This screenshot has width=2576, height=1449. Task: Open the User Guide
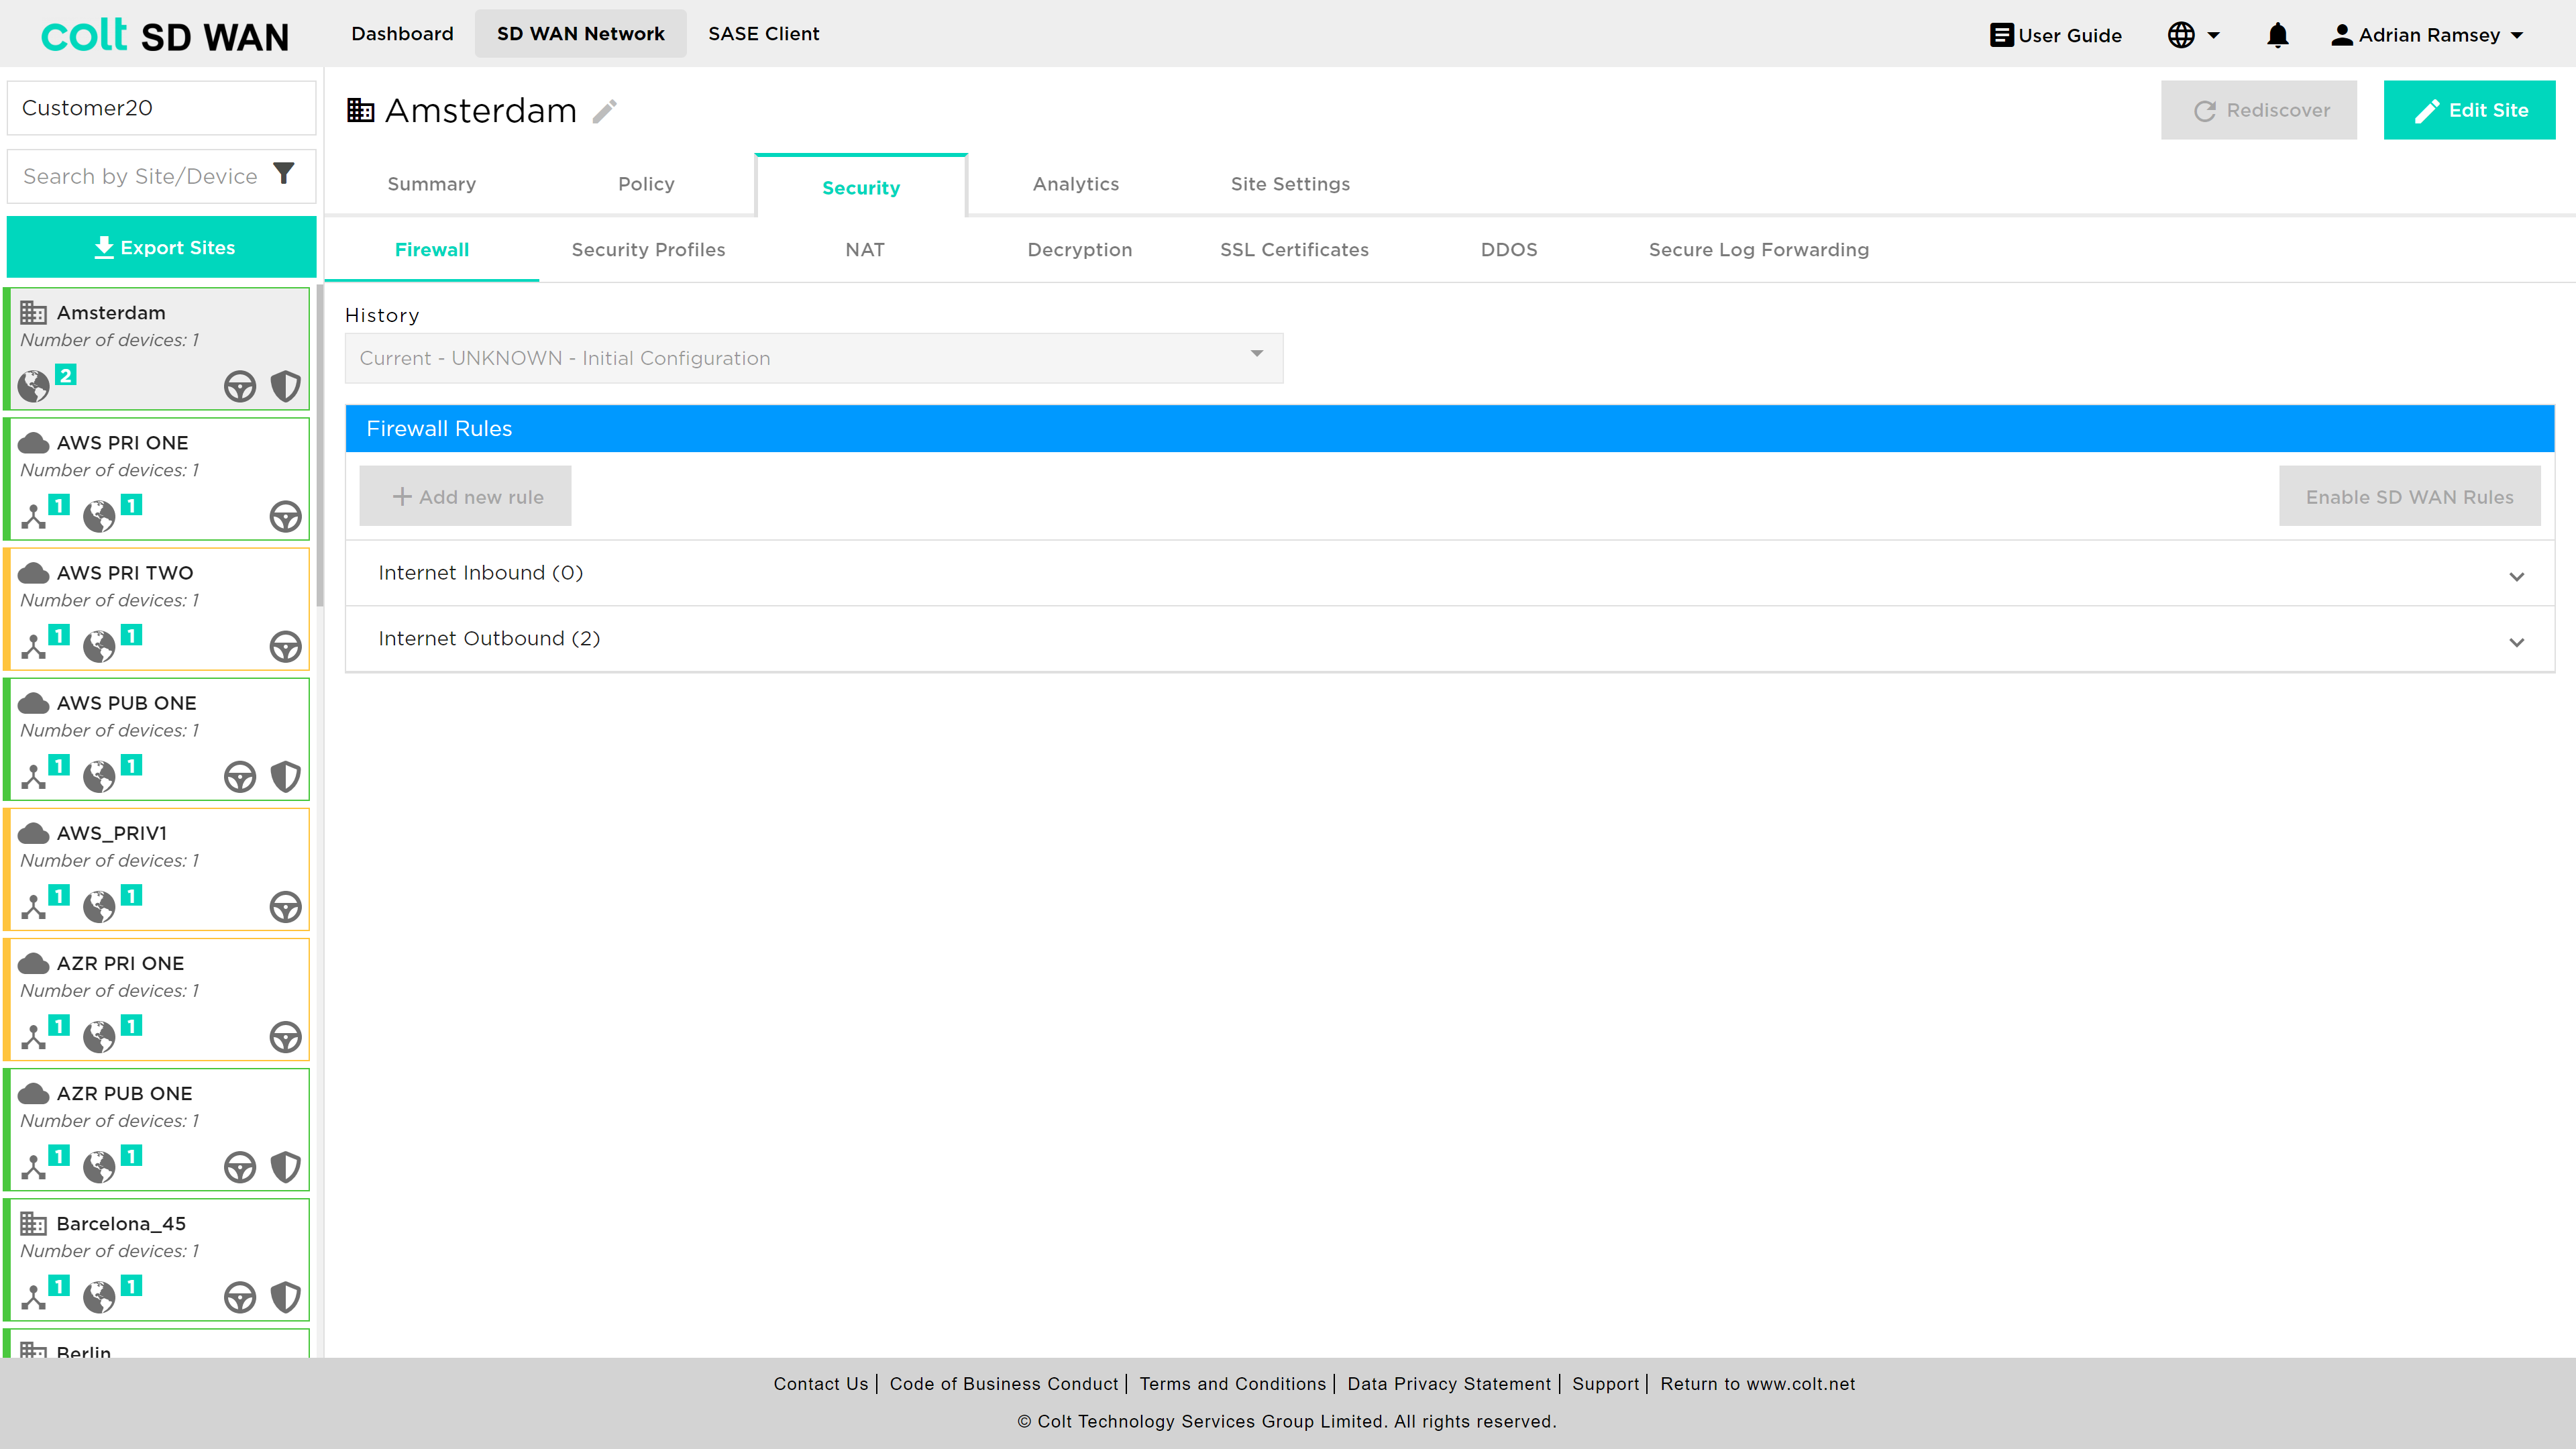click(x=2055, y=35)
